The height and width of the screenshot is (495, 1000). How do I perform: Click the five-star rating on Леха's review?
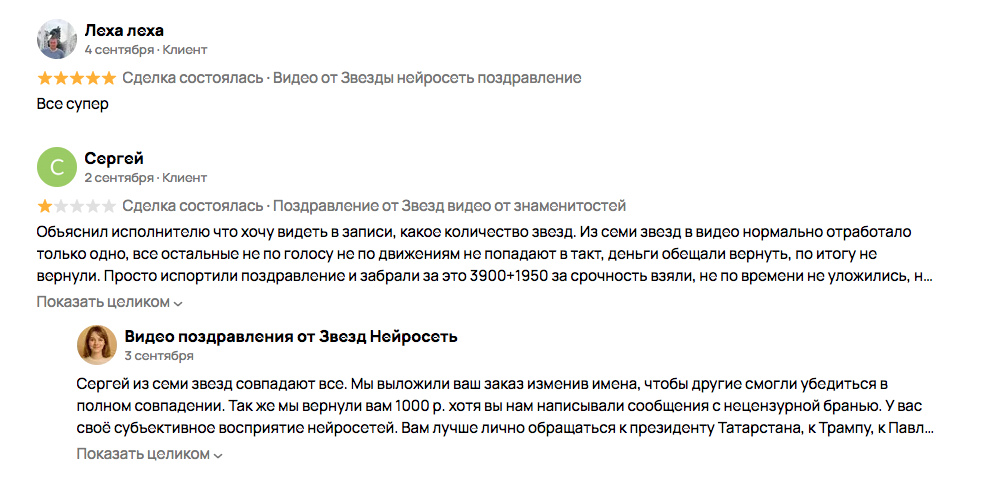tap(76, 78)
